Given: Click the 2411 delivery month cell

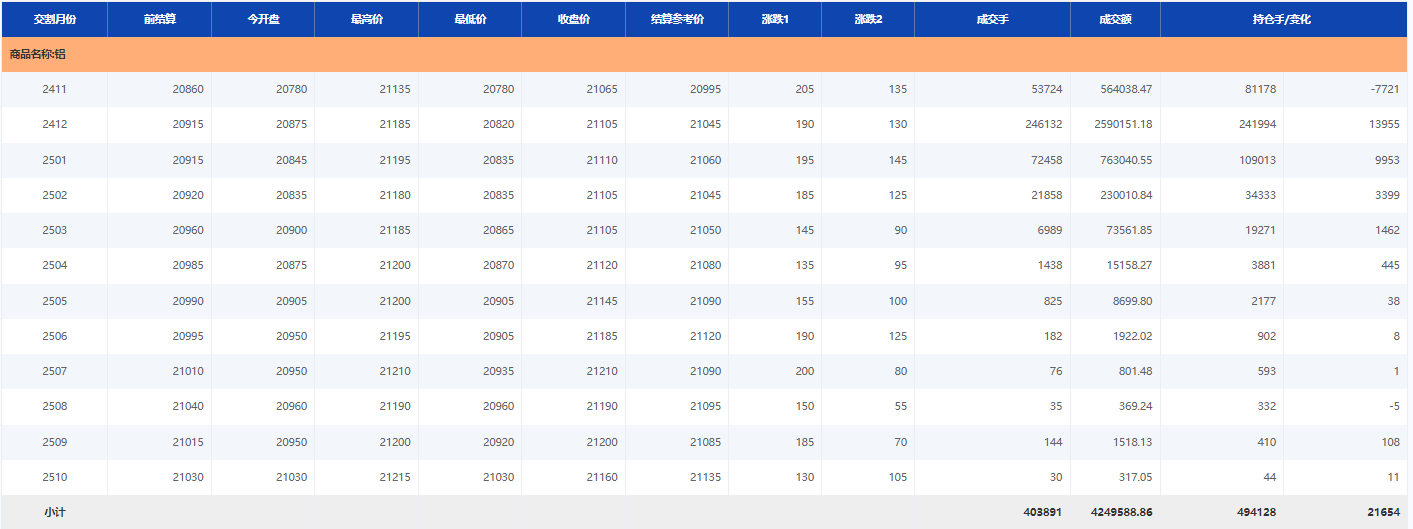Looking at the screenshot, I should point(54,89).
